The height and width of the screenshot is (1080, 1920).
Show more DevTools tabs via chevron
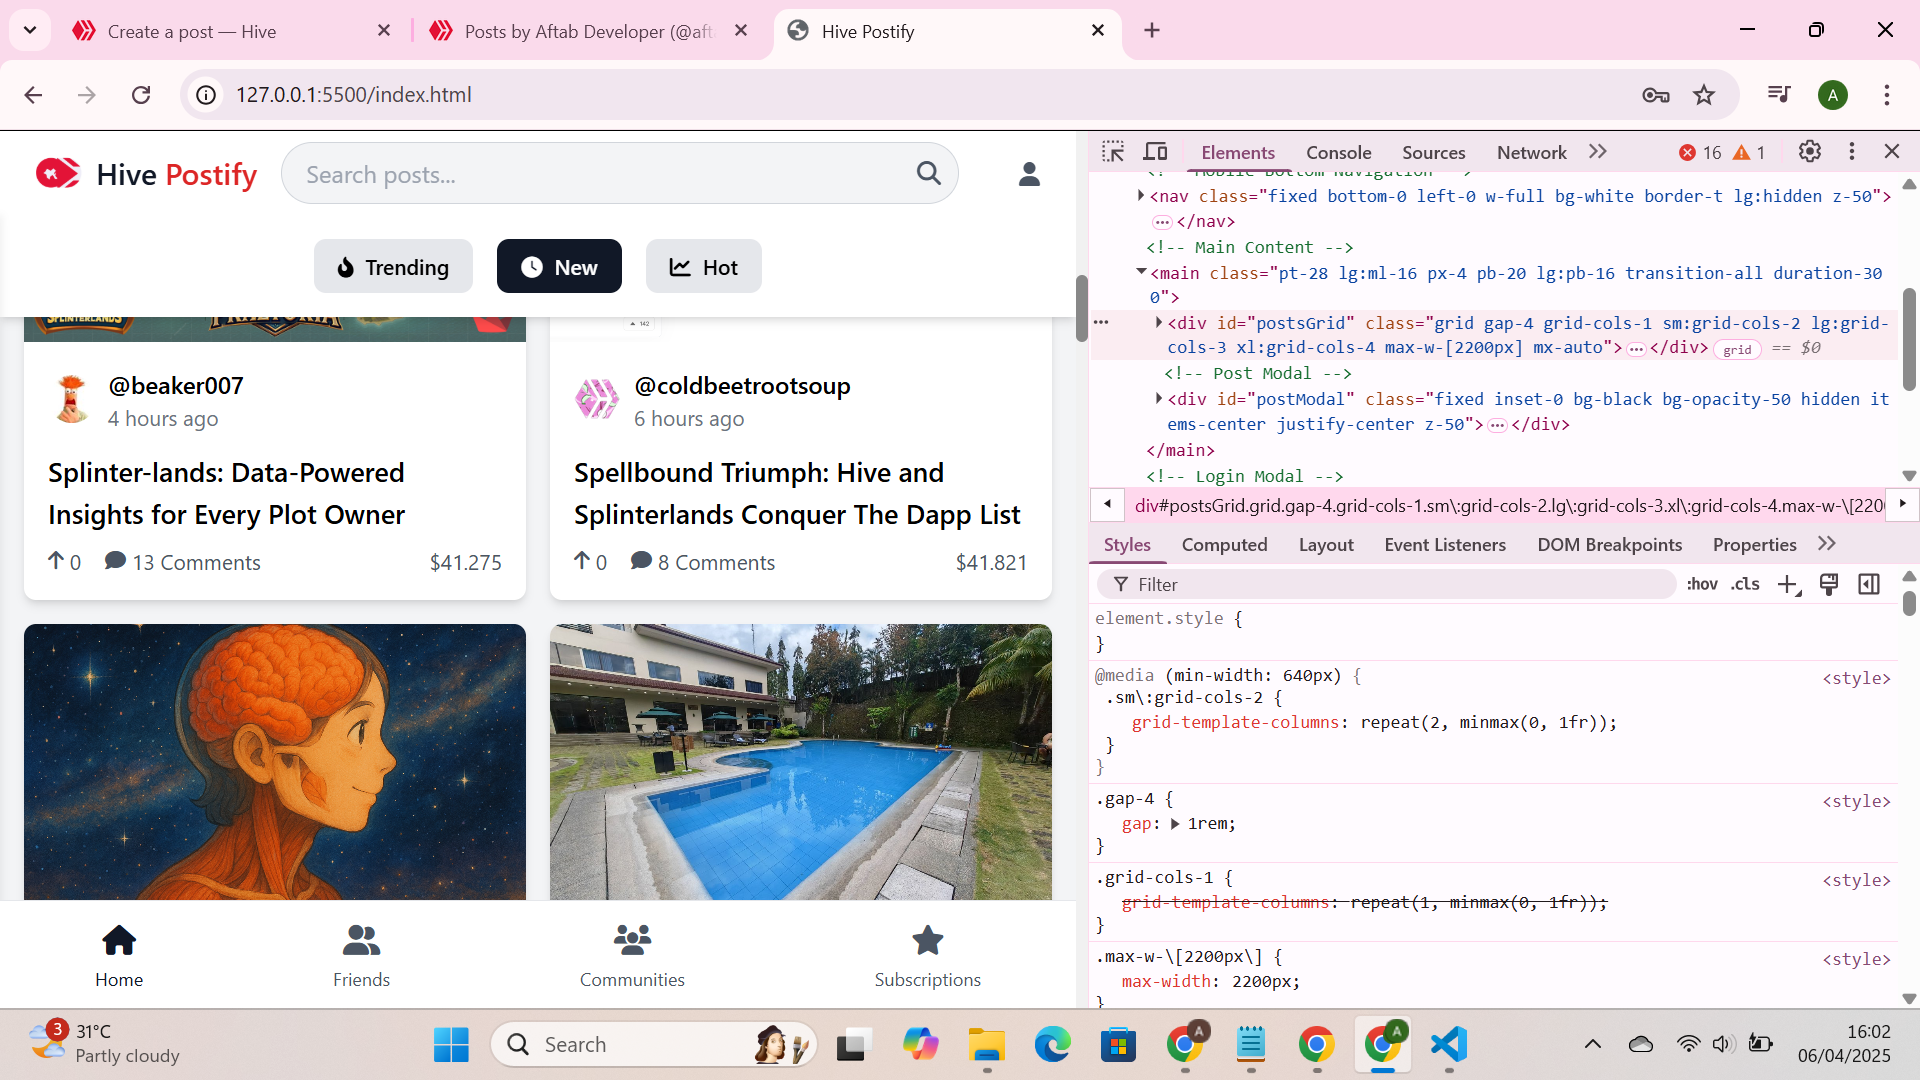[1598, 152]
